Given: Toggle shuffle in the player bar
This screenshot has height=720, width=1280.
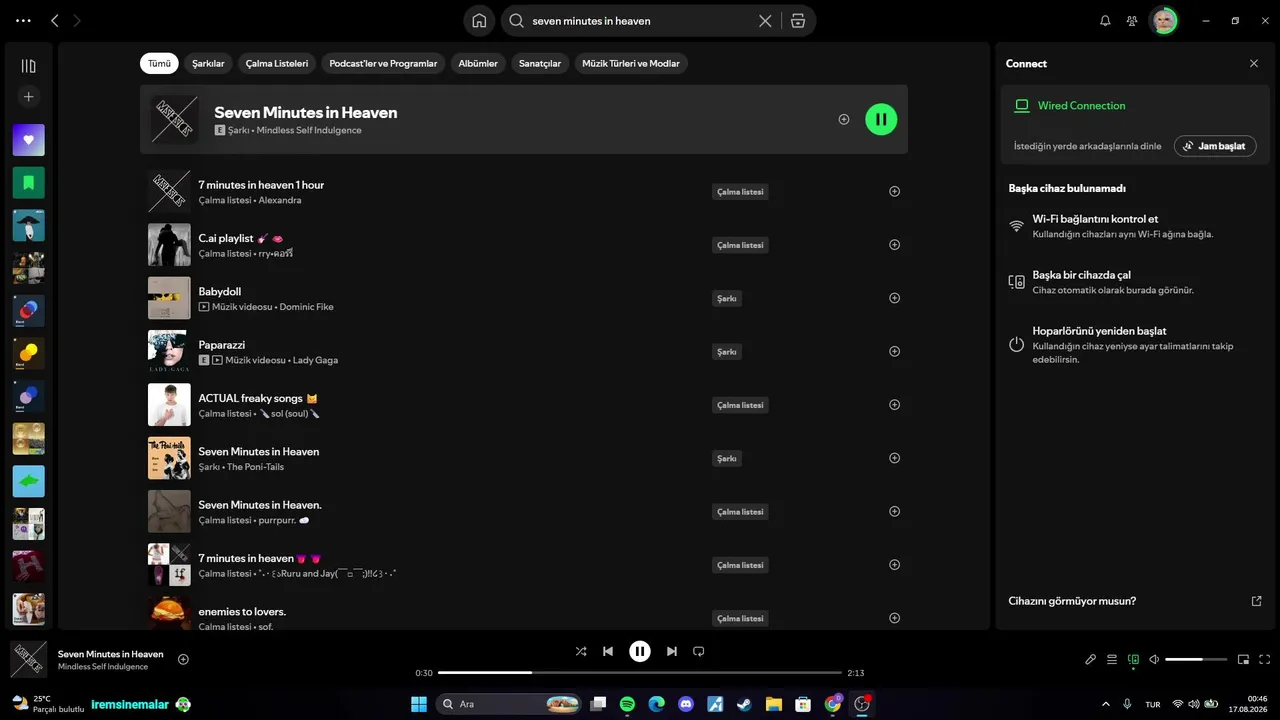Looking at the screenshot, I should 581,651.
